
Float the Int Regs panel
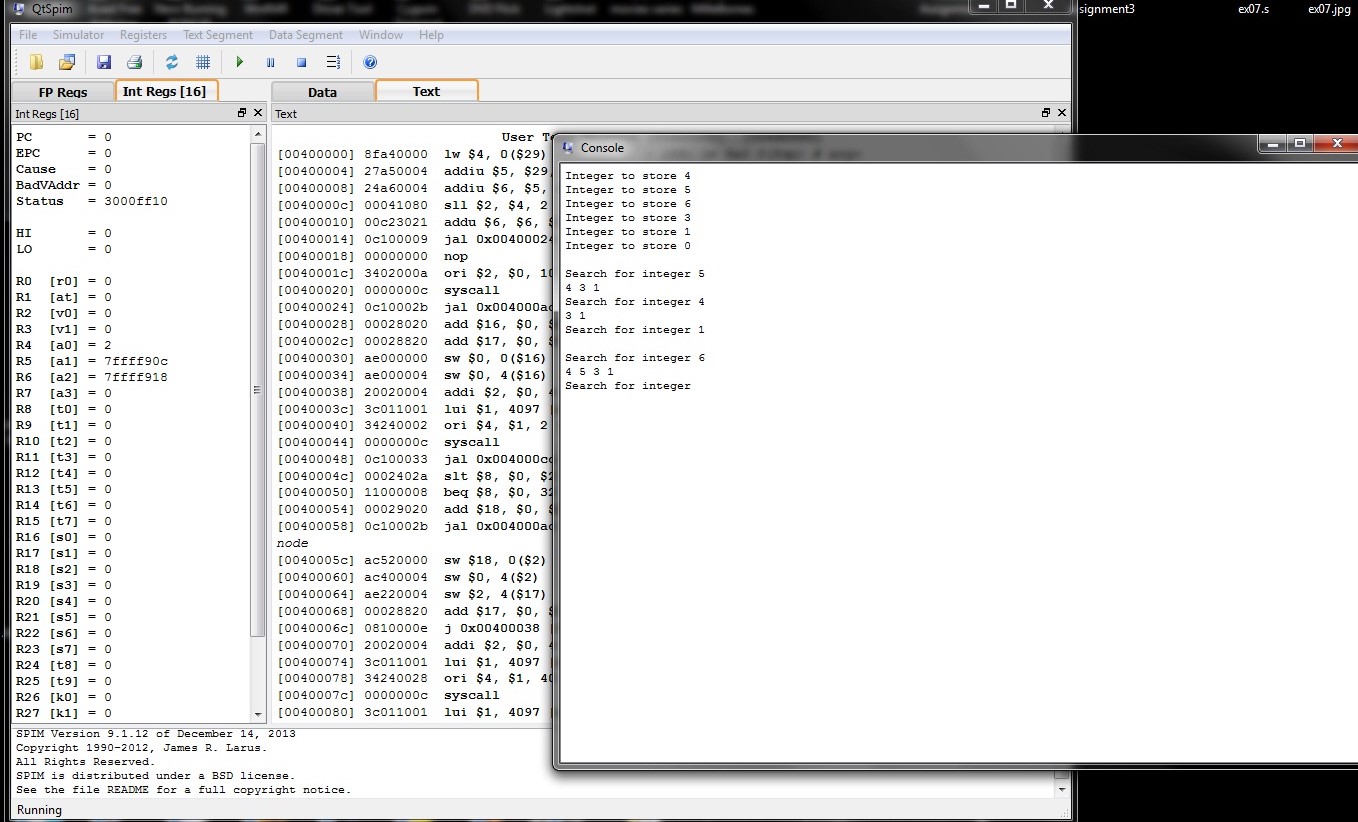(x=242, y=114)
